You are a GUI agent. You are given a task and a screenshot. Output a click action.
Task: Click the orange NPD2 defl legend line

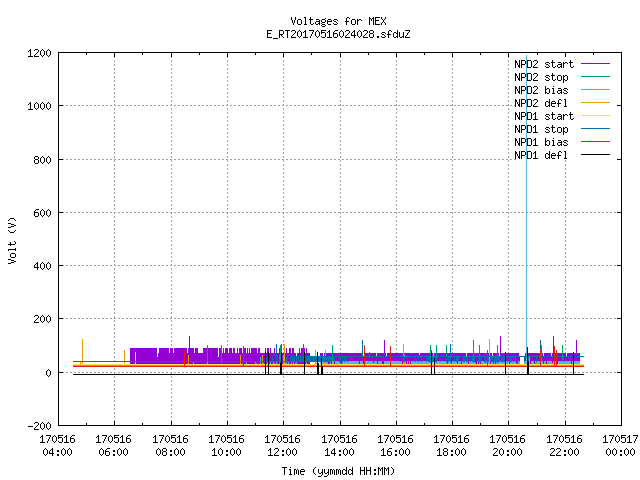tap(595, 103)
